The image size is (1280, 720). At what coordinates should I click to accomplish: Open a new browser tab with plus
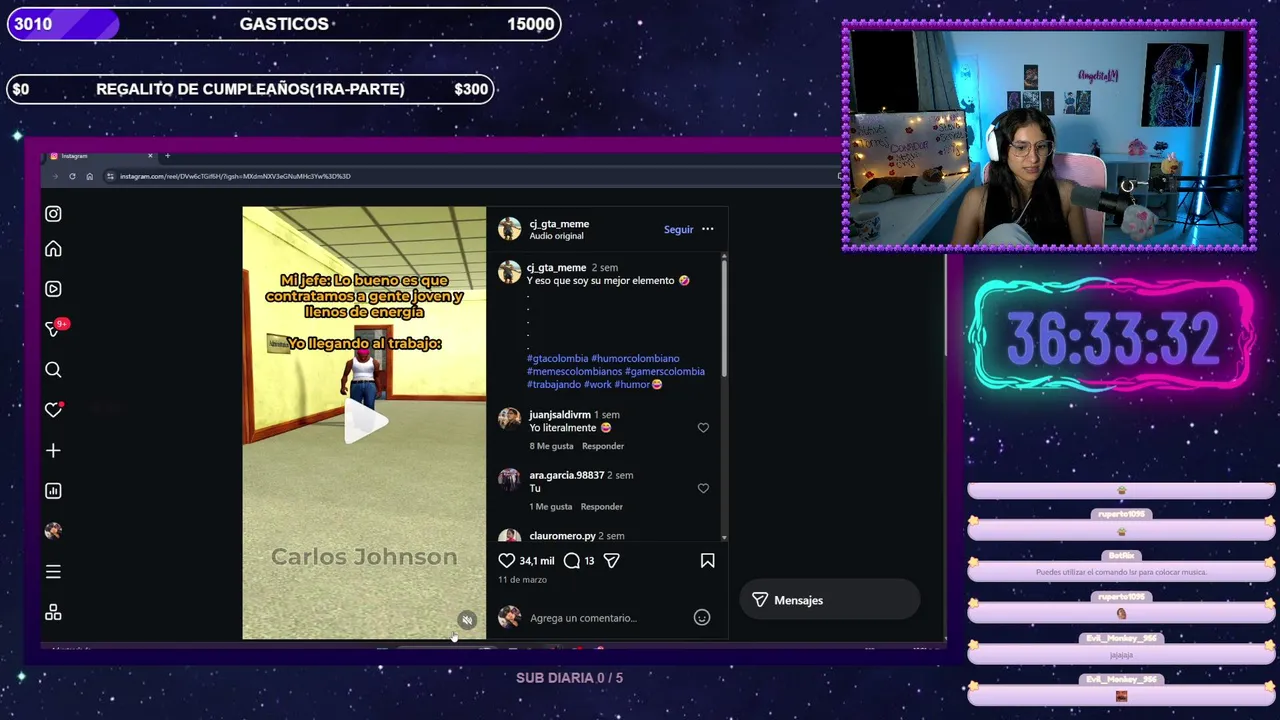point(167,156)
